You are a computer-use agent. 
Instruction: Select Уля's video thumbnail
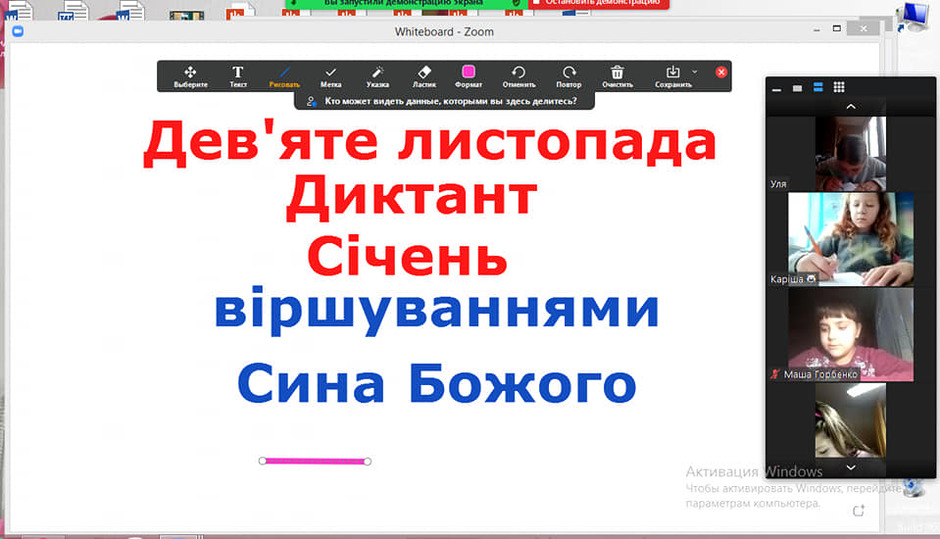(850, 153)
